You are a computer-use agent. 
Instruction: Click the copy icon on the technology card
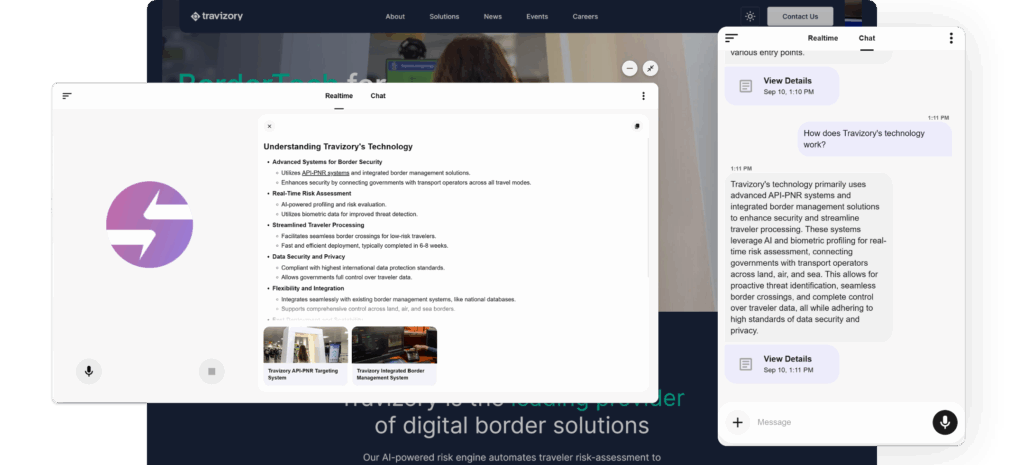637,127
